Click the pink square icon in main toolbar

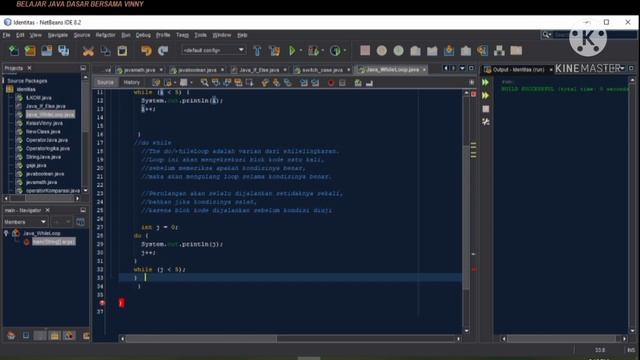pyautogui.click(x=365, y=50)
